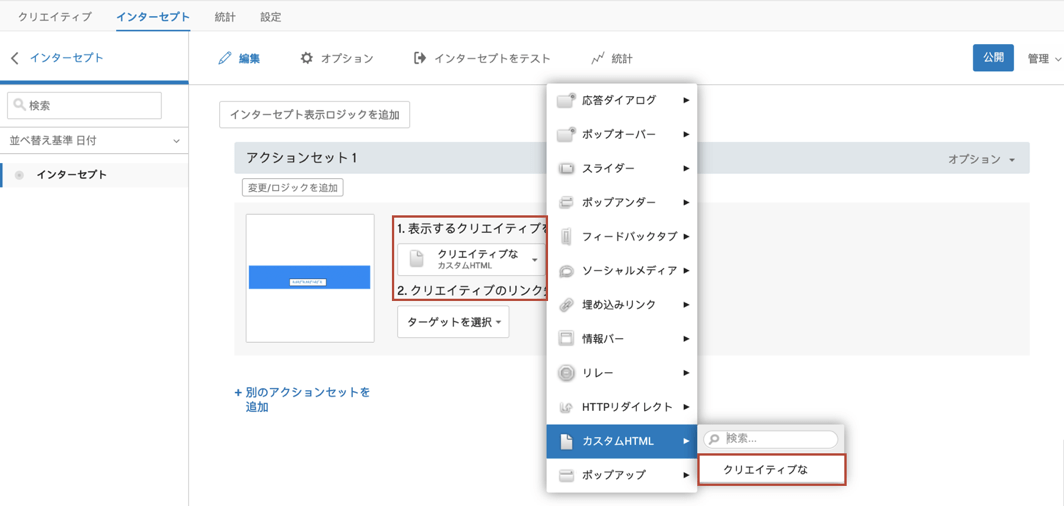Open the アクションセット1 オプション dropdown
Image resolution: width=1064 pixels, height=506 pixels.
(x=981, y=159)
